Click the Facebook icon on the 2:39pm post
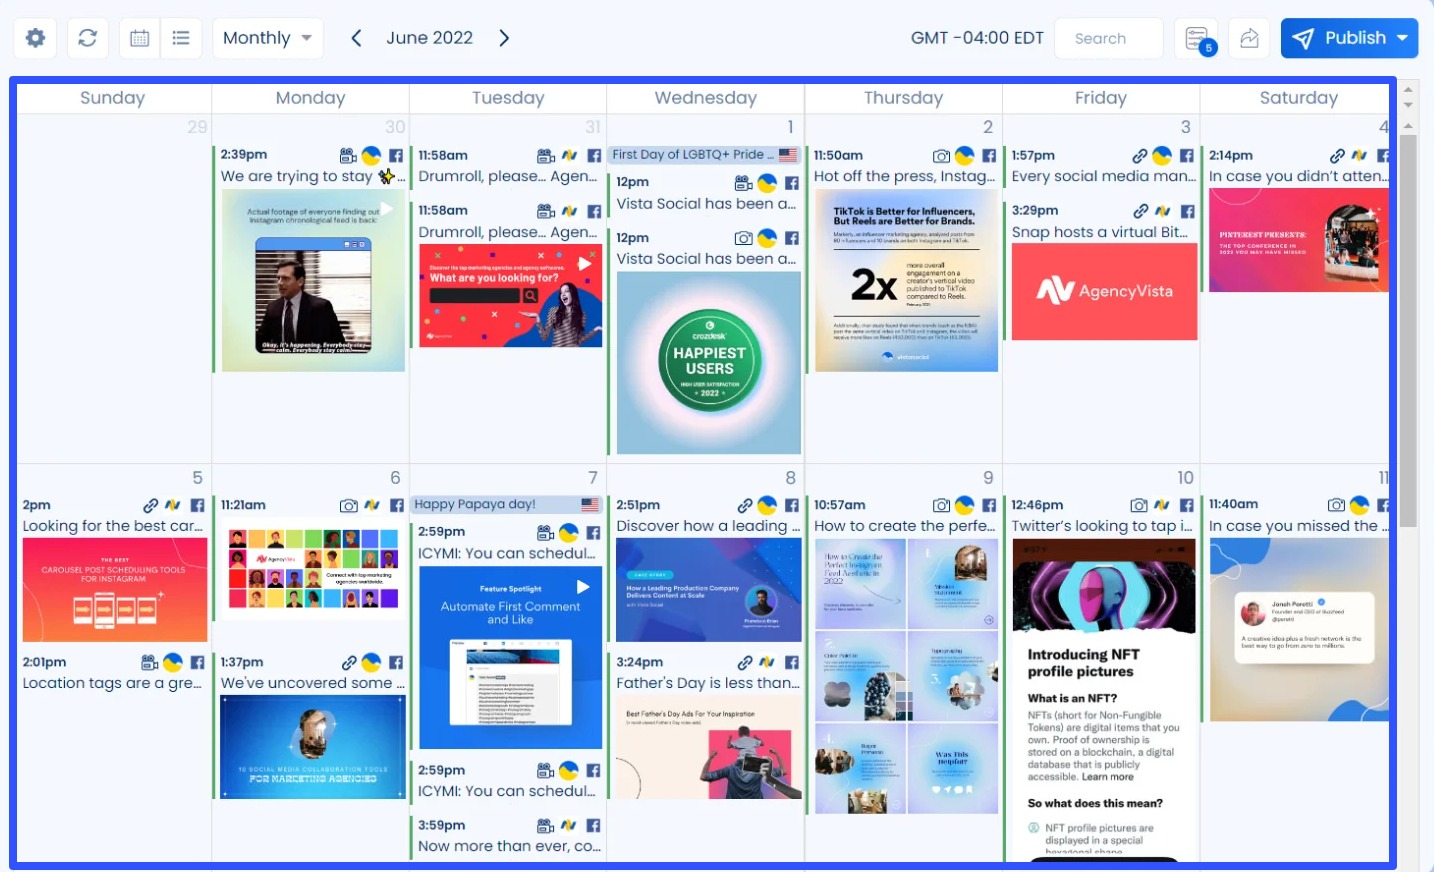Screen dimensions: 1434x872 click(x=397, y=155)
